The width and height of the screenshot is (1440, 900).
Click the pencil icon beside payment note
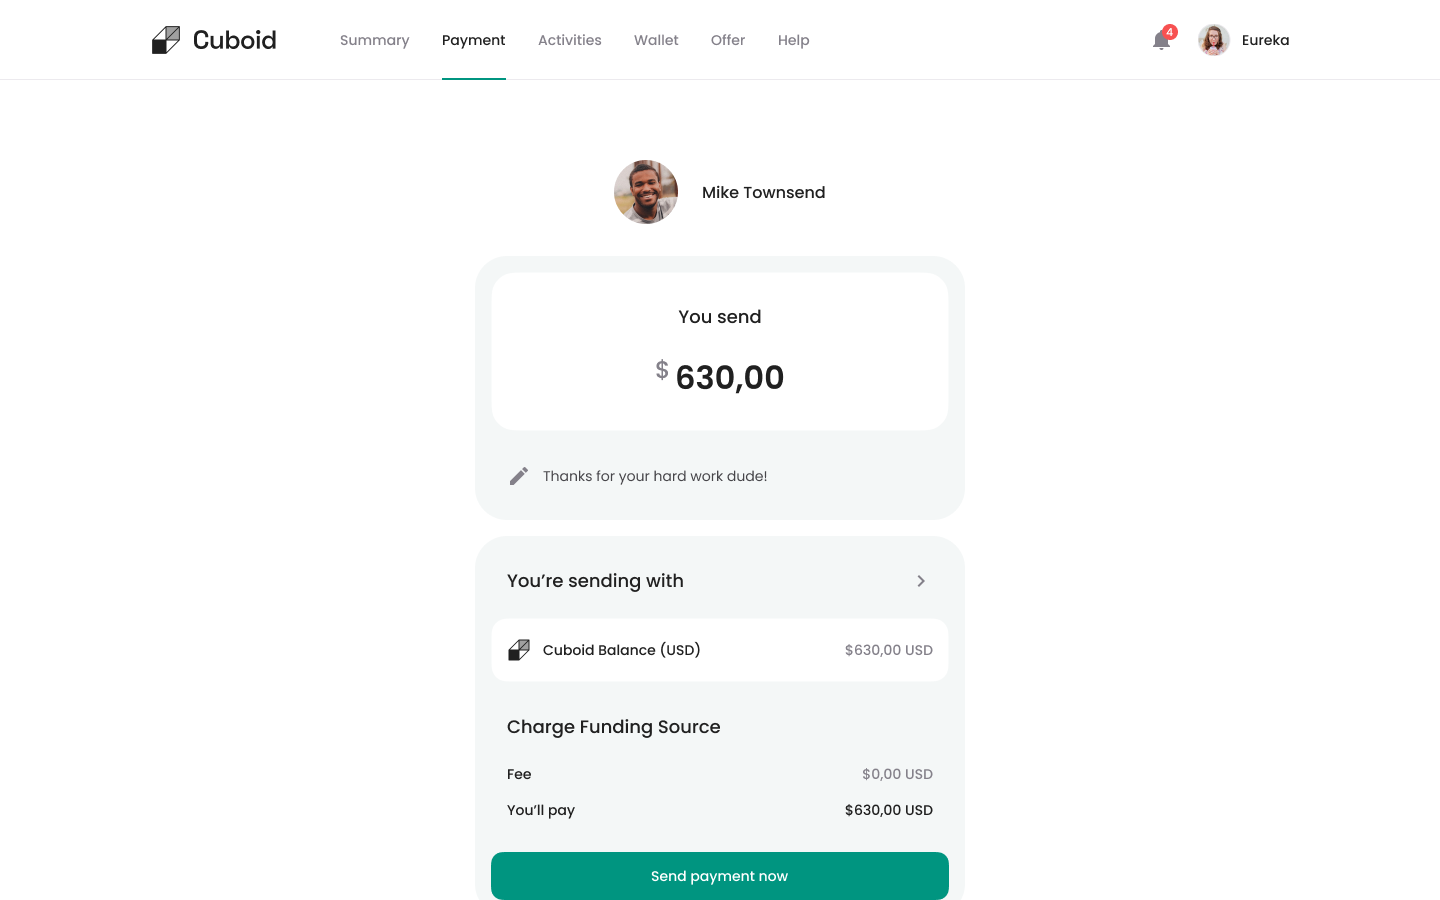519,475
